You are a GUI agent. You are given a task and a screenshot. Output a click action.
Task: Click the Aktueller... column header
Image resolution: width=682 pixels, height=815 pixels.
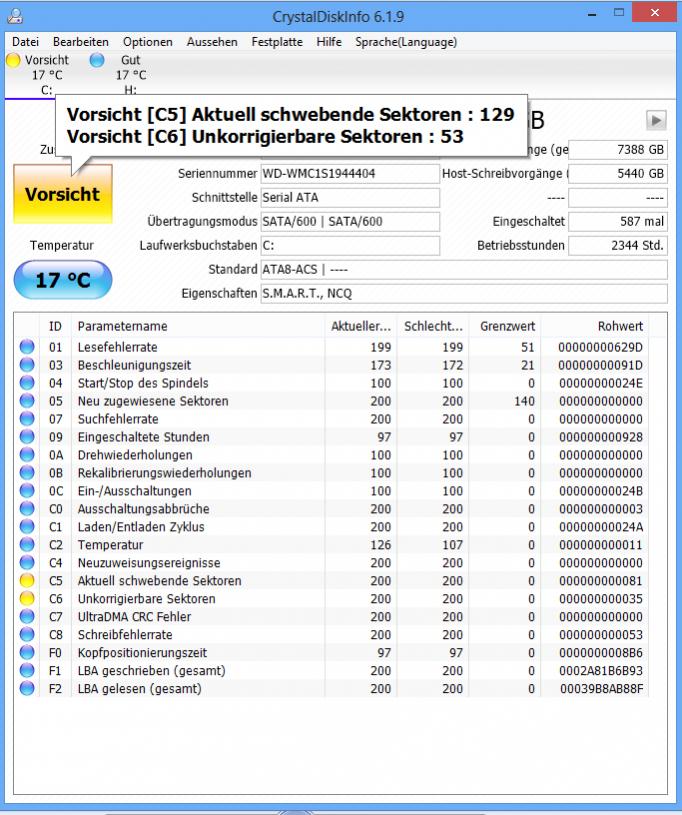361,326
